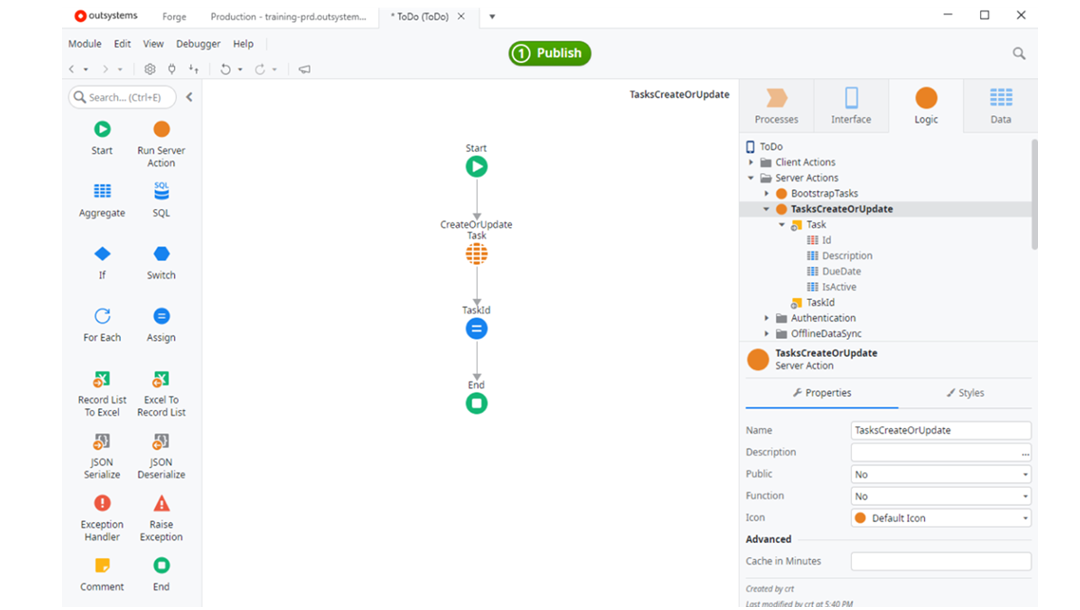Click the Publish button

click(550, 53)
